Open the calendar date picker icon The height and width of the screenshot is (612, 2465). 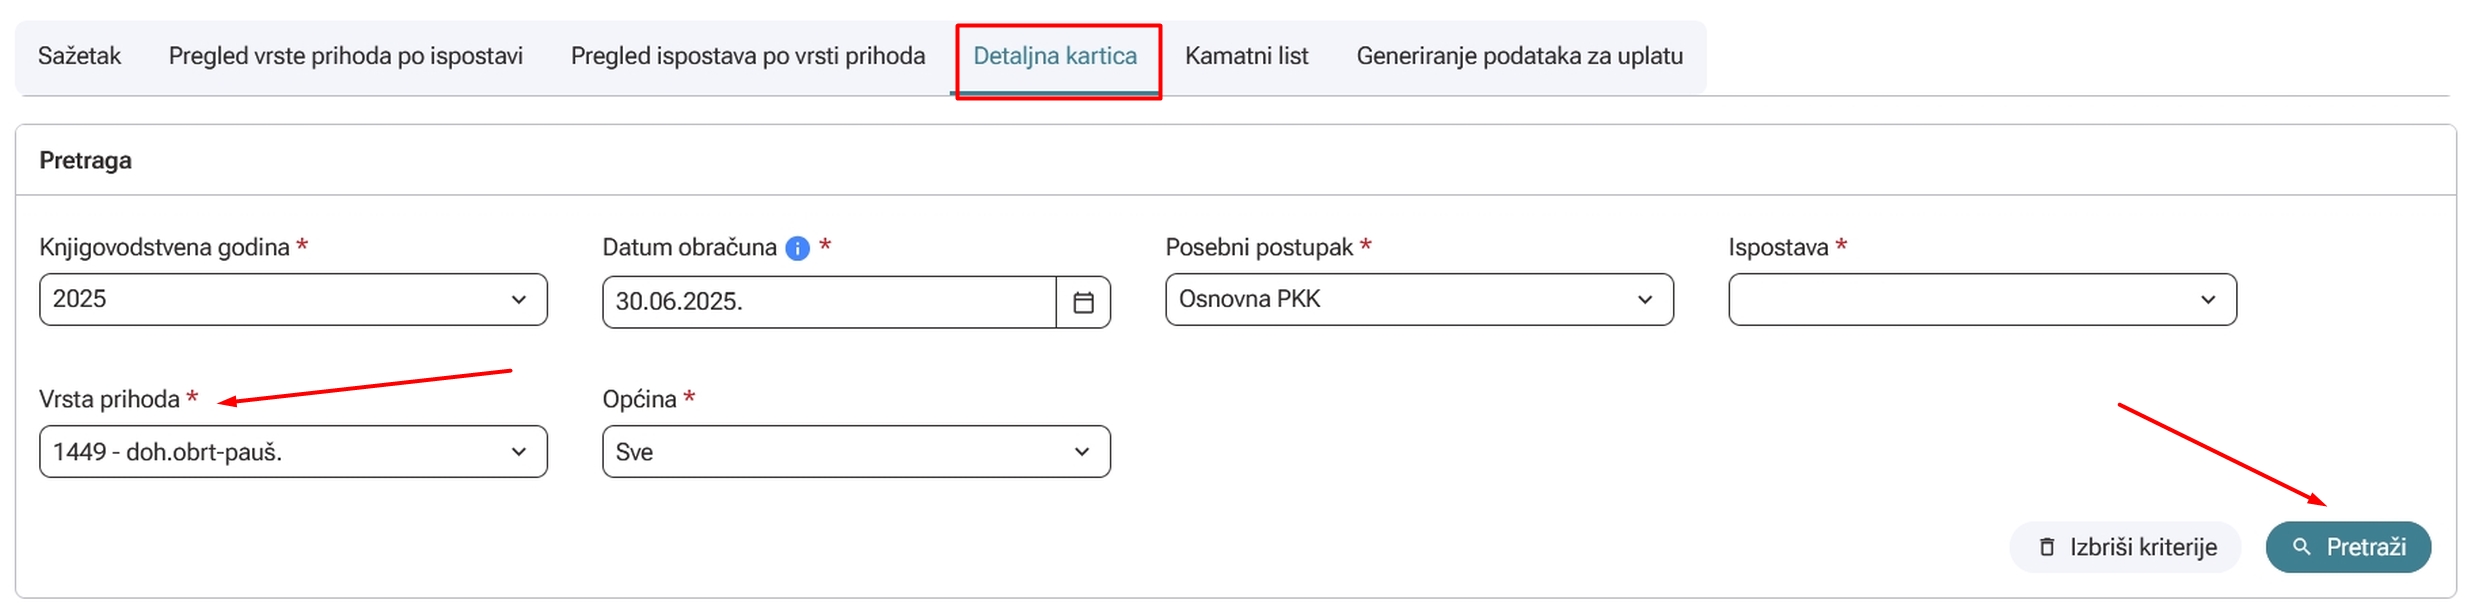1083,302
